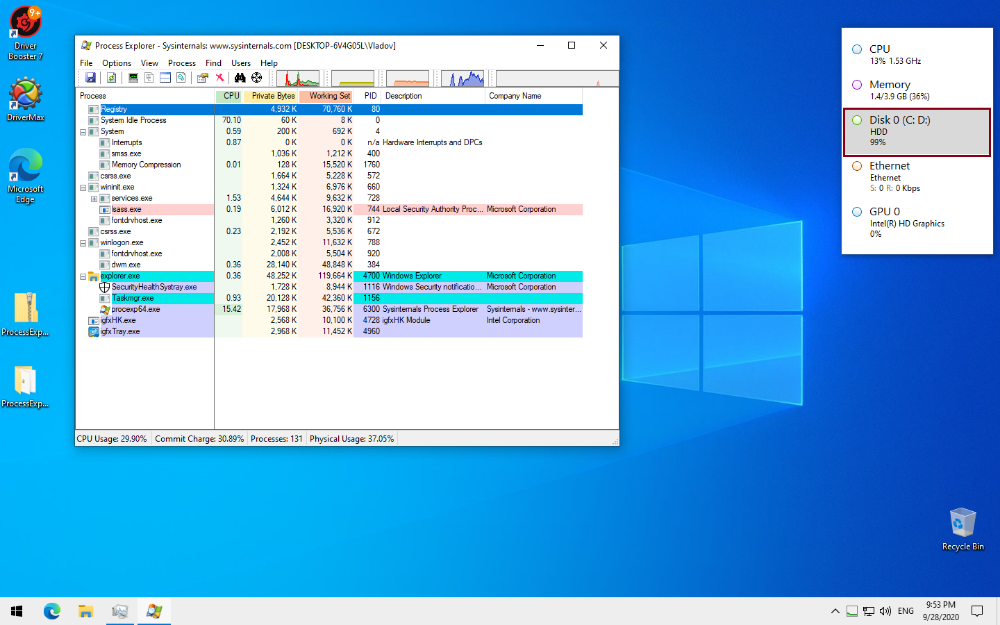
Task: Click the View DLLs/Handles toolbar icon
Action: 181,78
